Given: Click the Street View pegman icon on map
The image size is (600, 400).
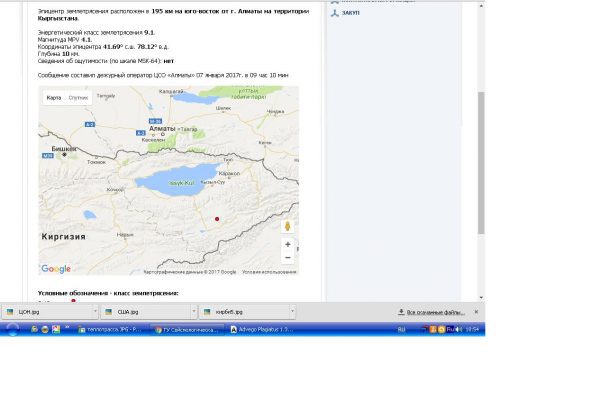Looking at the screenshot, I should (x=287, y=226).
